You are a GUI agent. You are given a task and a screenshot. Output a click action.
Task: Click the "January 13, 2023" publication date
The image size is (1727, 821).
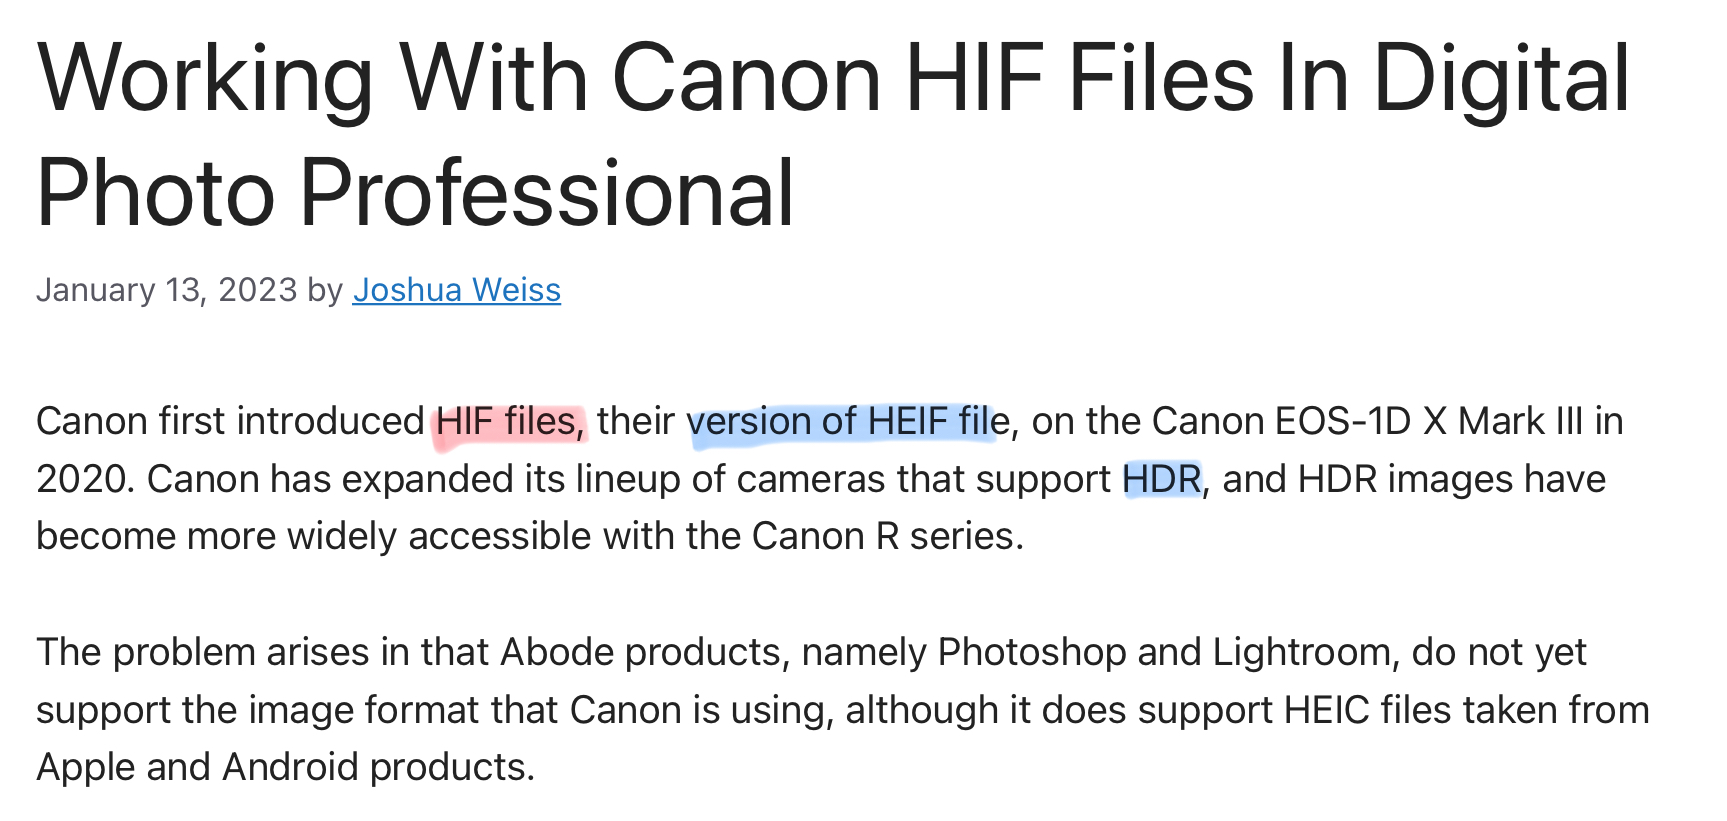167,290
